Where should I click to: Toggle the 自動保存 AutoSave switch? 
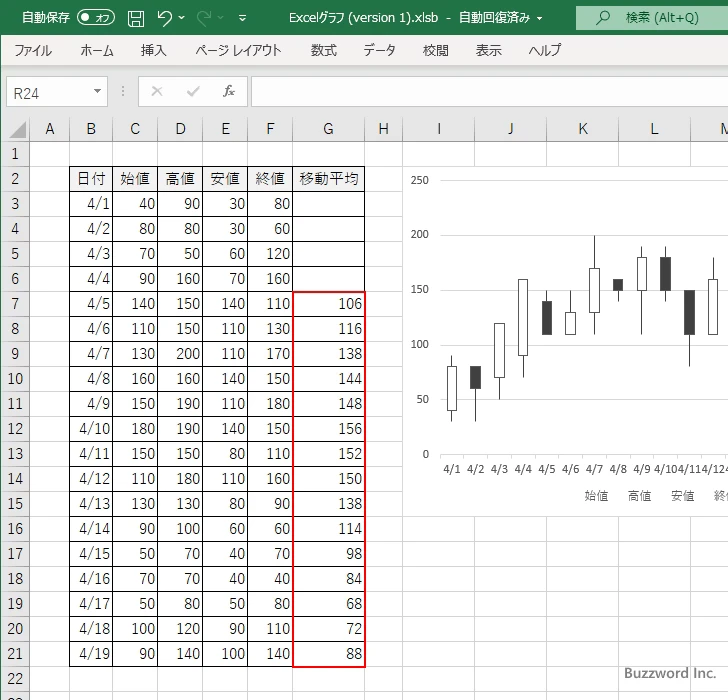point(96,18)
